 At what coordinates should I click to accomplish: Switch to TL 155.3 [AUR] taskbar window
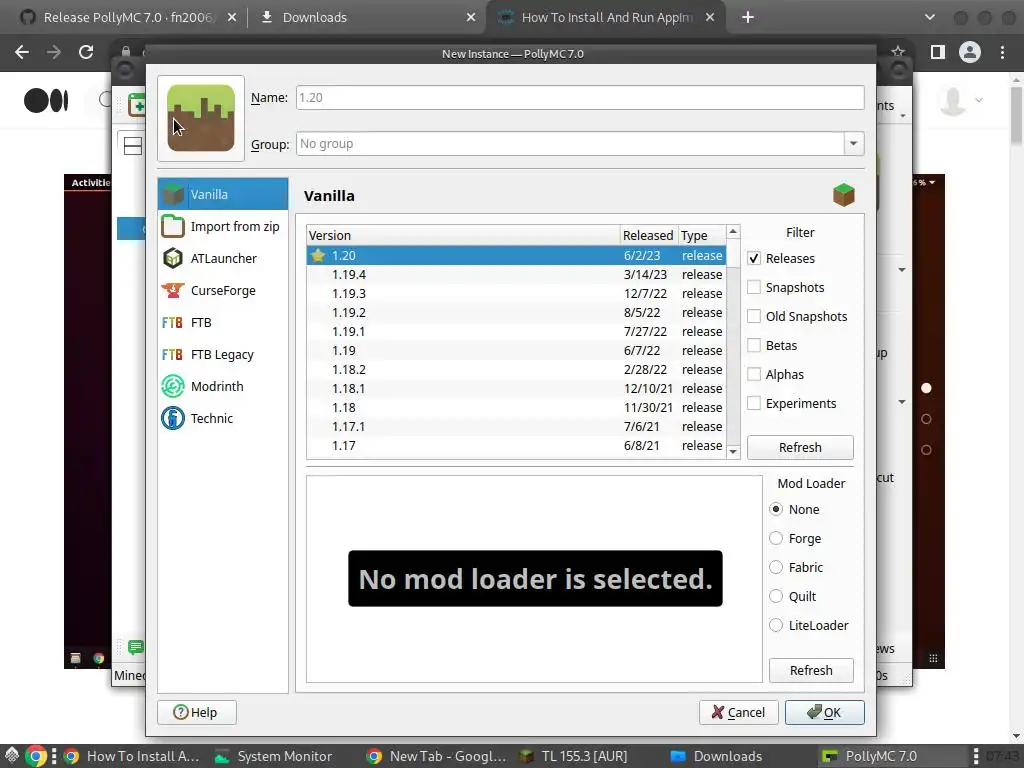[x=575, y=756]
